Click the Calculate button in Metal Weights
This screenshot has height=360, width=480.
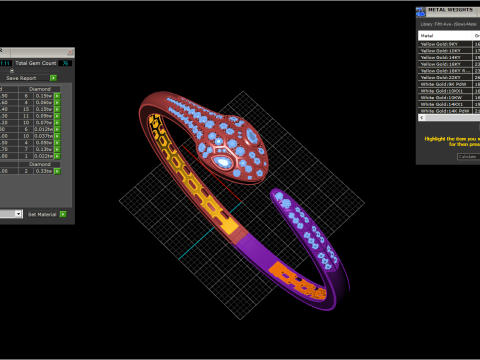point(467,157)
